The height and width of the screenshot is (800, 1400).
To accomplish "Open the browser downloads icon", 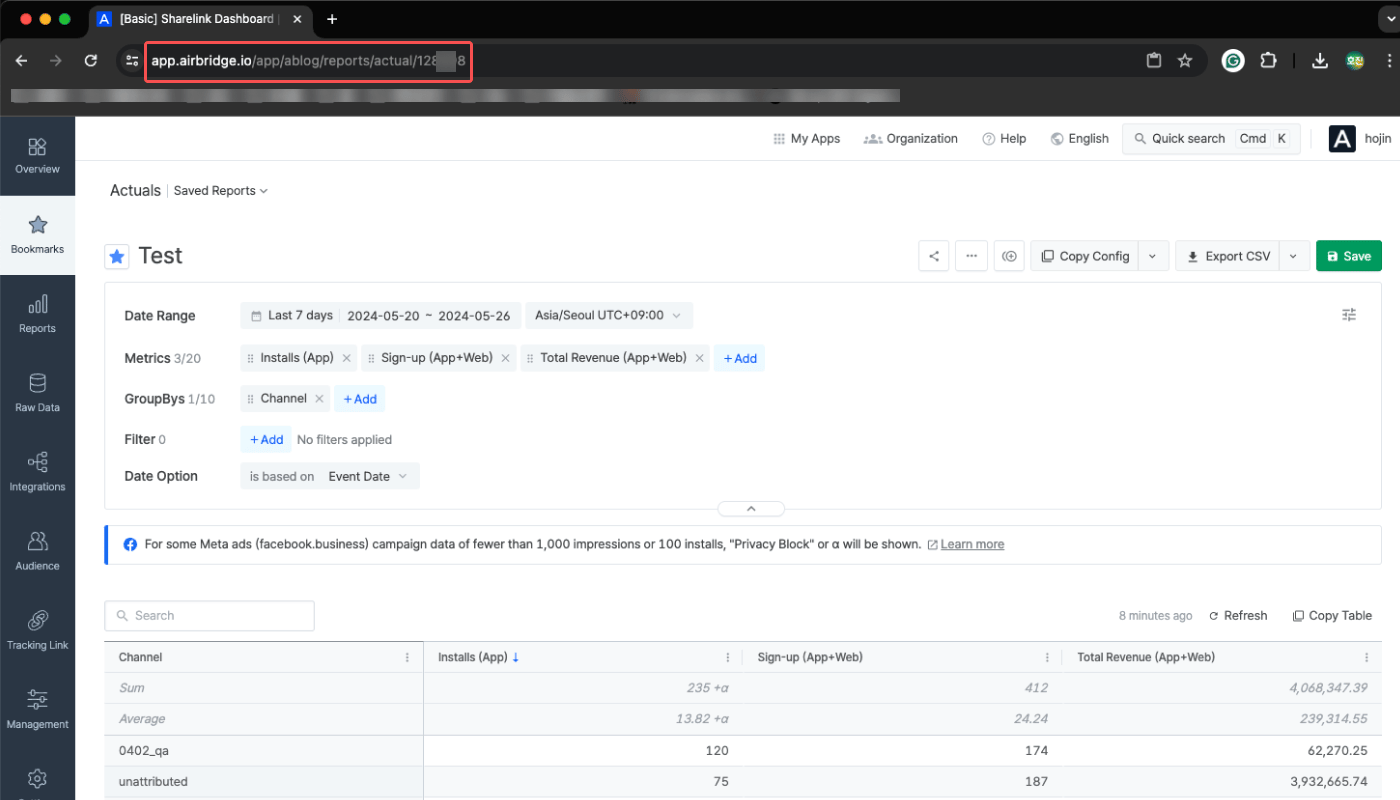I will [1320, 61].
